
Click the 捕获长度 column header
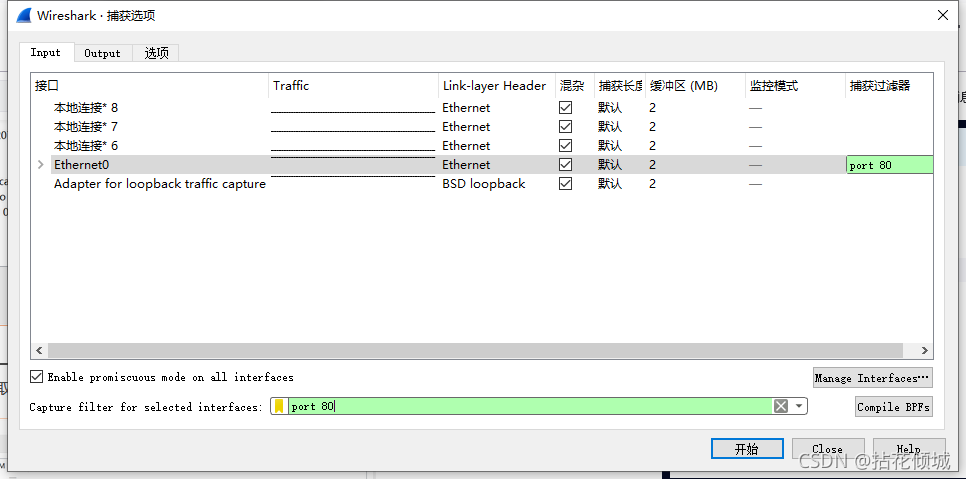click(620, 86)
